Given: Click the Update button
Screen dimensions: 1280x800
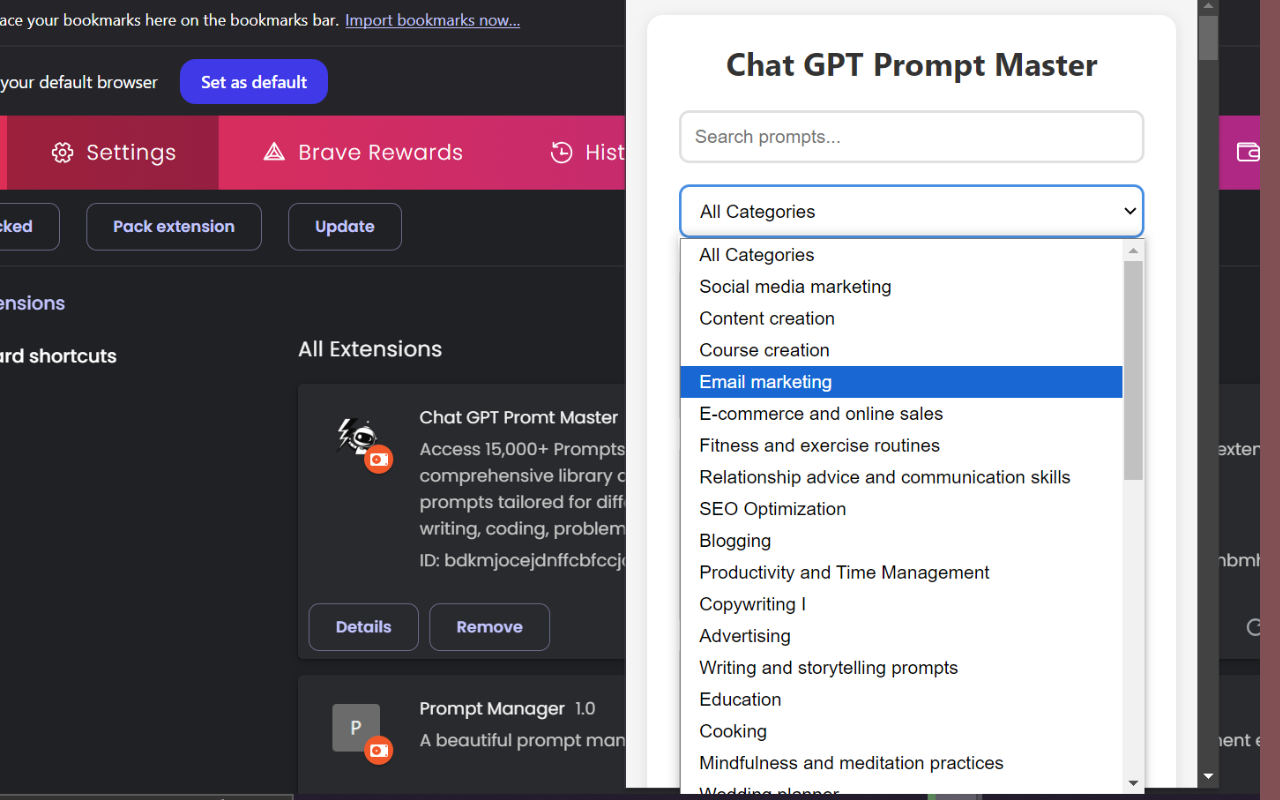Looking at the screenshot, I should coord(345,226).
